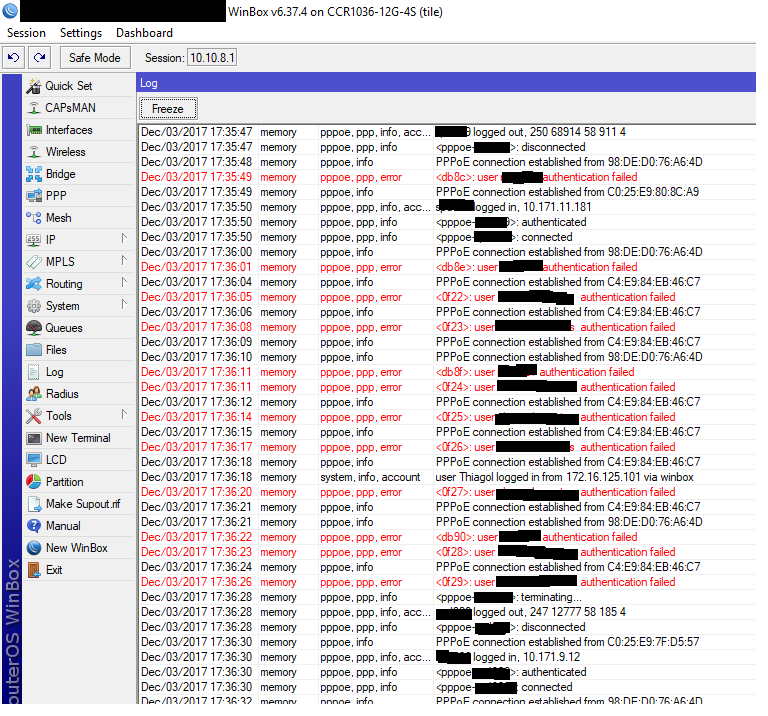Click the System gear icon in sidebar
Image resolution: width=768 pixels, height=716 pixels.
pyautogui.click(x=34, y=306)
